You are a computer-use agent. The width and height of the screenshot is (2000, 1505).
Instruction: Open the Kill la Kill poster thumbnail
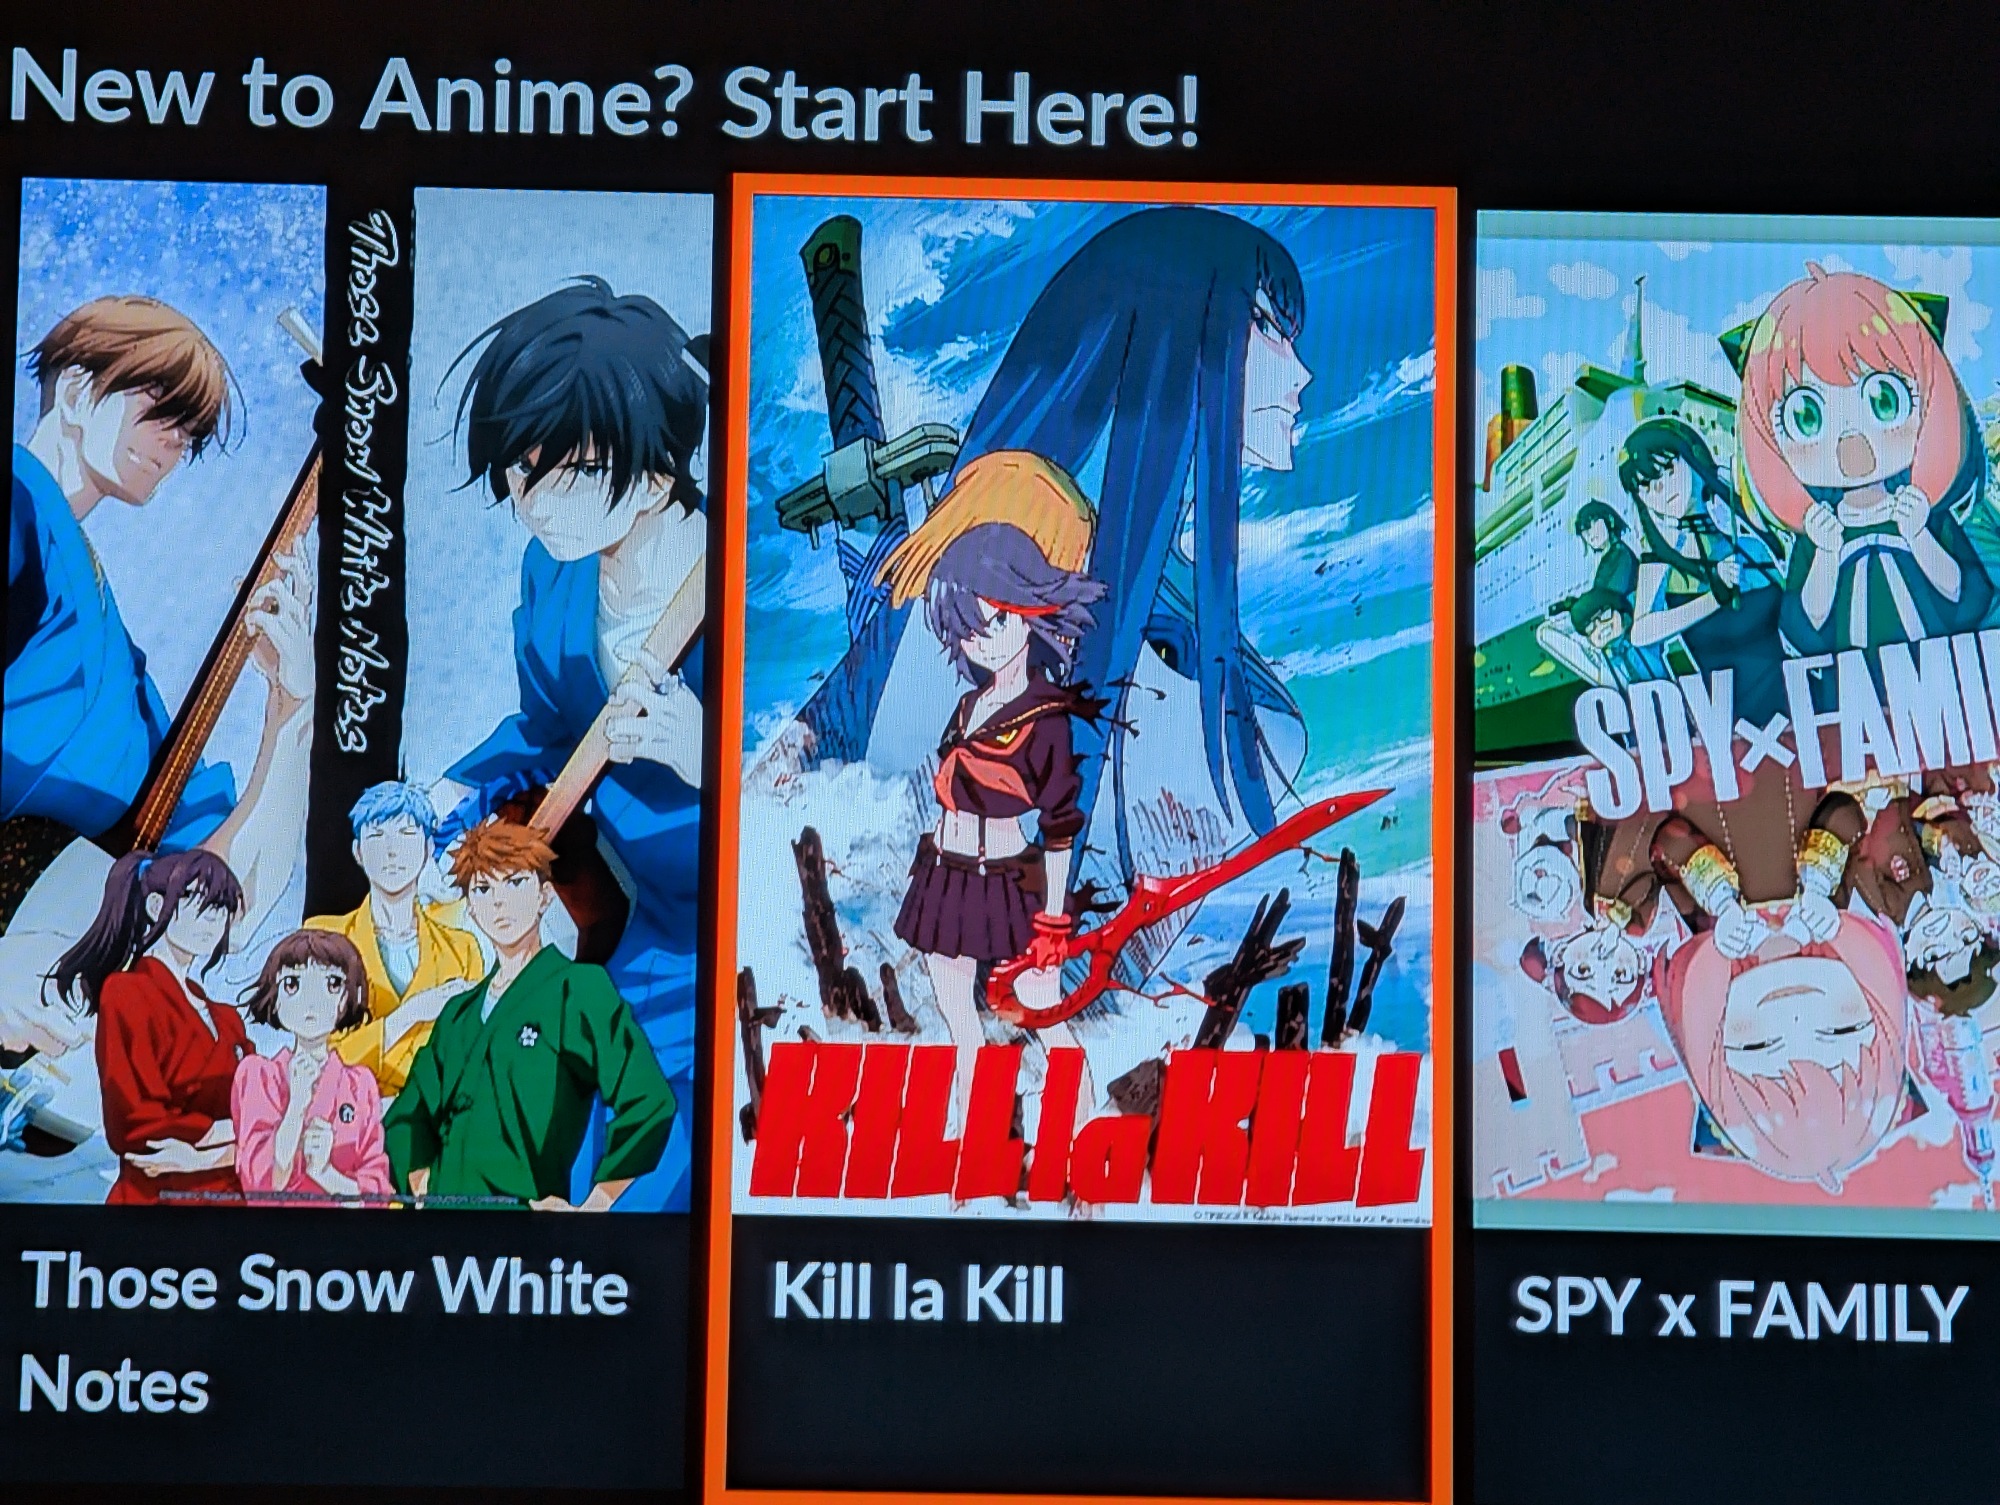click(1090, 710)
